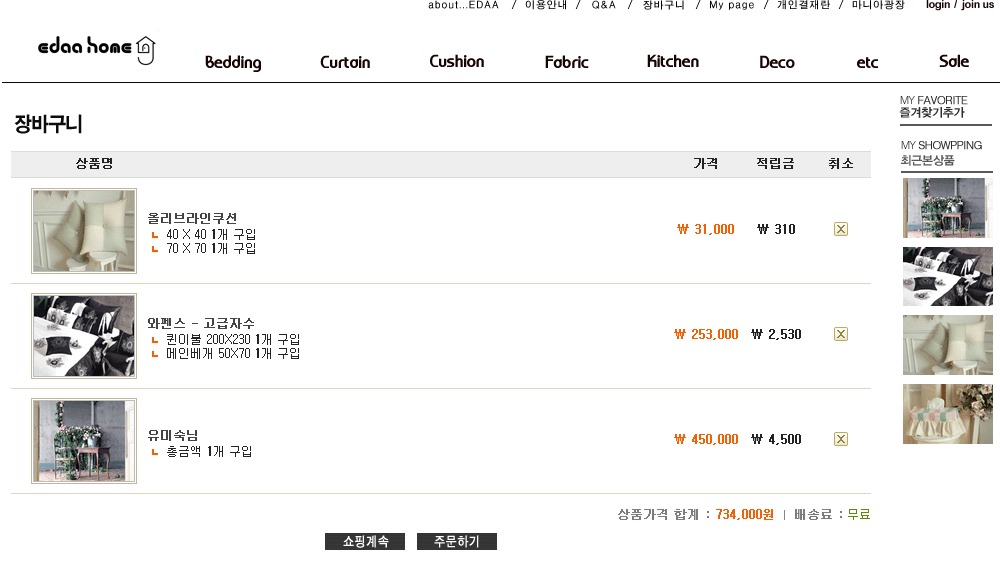1000x570 pixels.
Task: Open the Q&A link in top navigation
Action: tap(603, 5)
